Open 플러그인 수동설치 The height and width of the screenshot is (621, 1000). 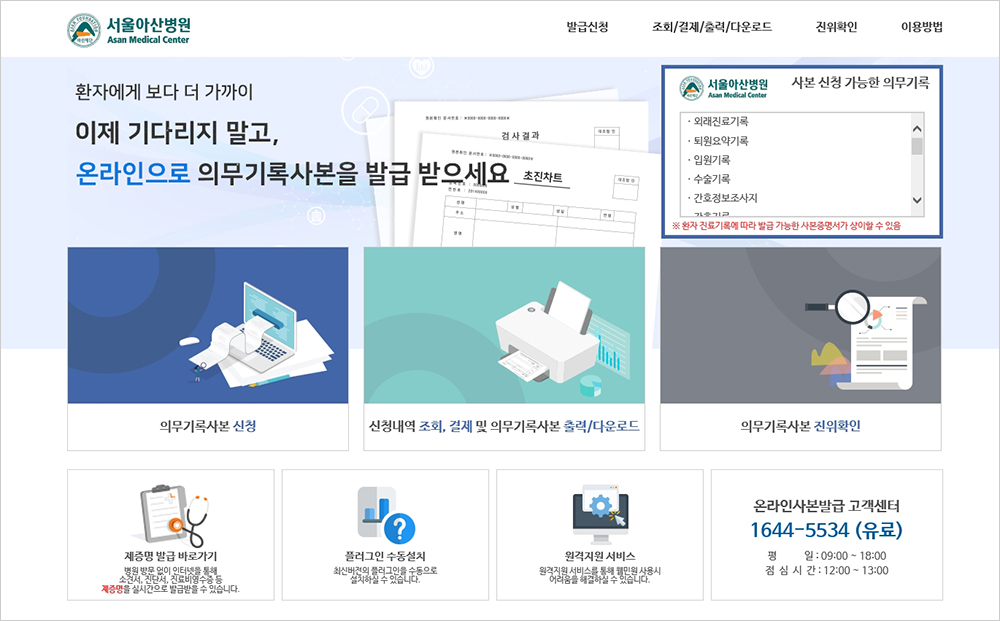click(x=385, y=556)
